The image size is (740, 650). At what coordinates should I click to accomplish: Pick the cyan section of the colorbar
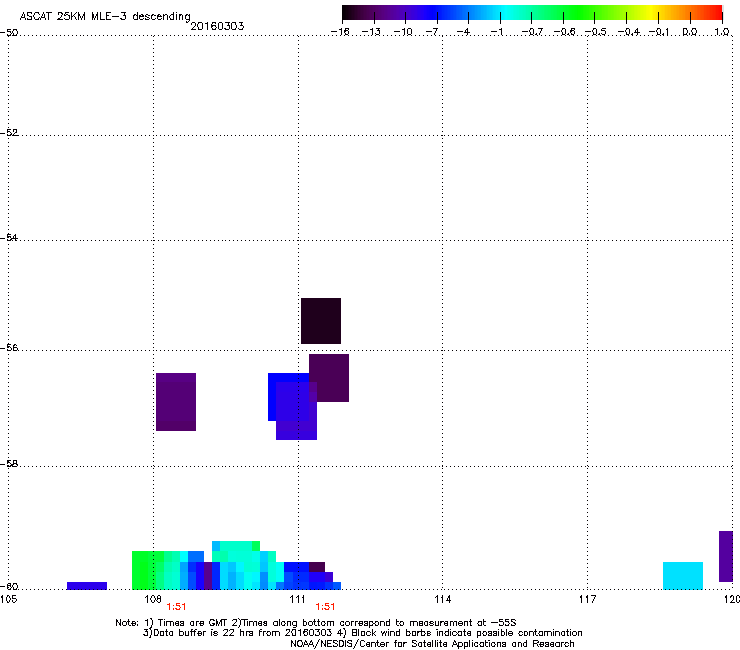coord(504,13)
